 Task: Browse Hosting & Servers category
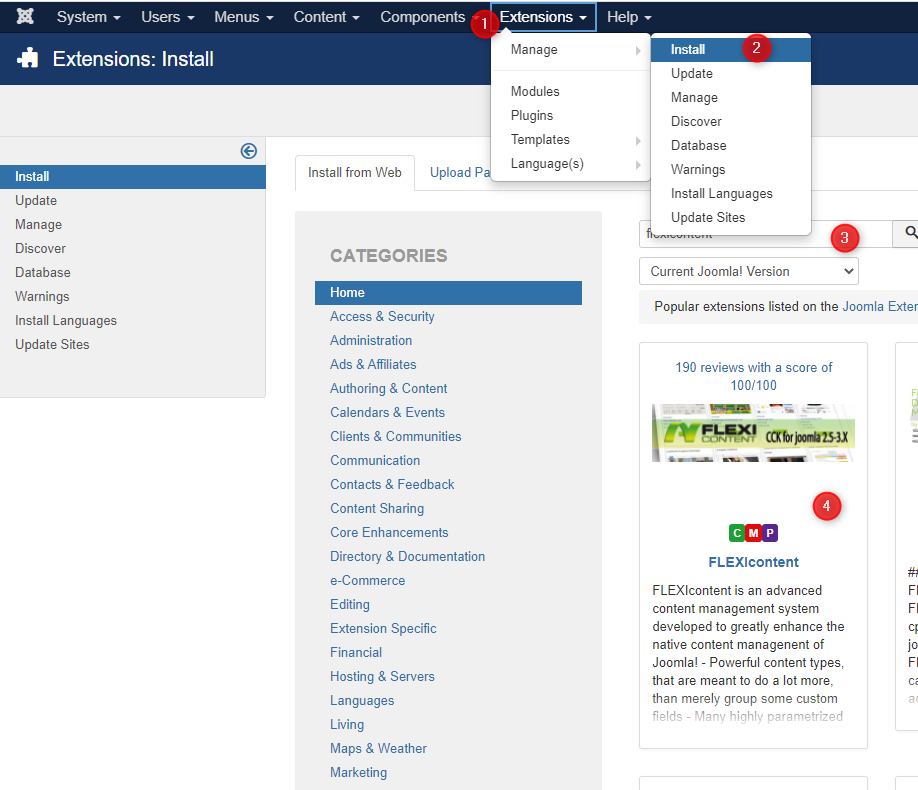[382, 677]
